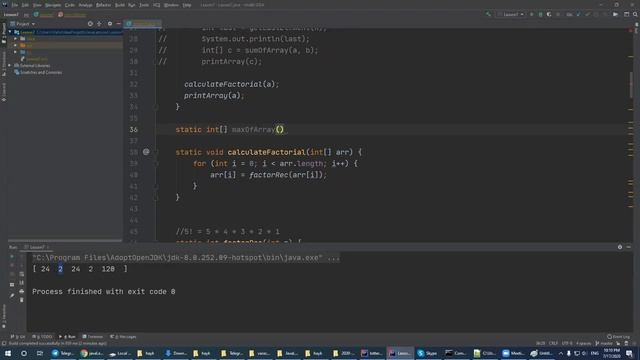
Task: Open Skype from the taskbar
Action: 427,353
